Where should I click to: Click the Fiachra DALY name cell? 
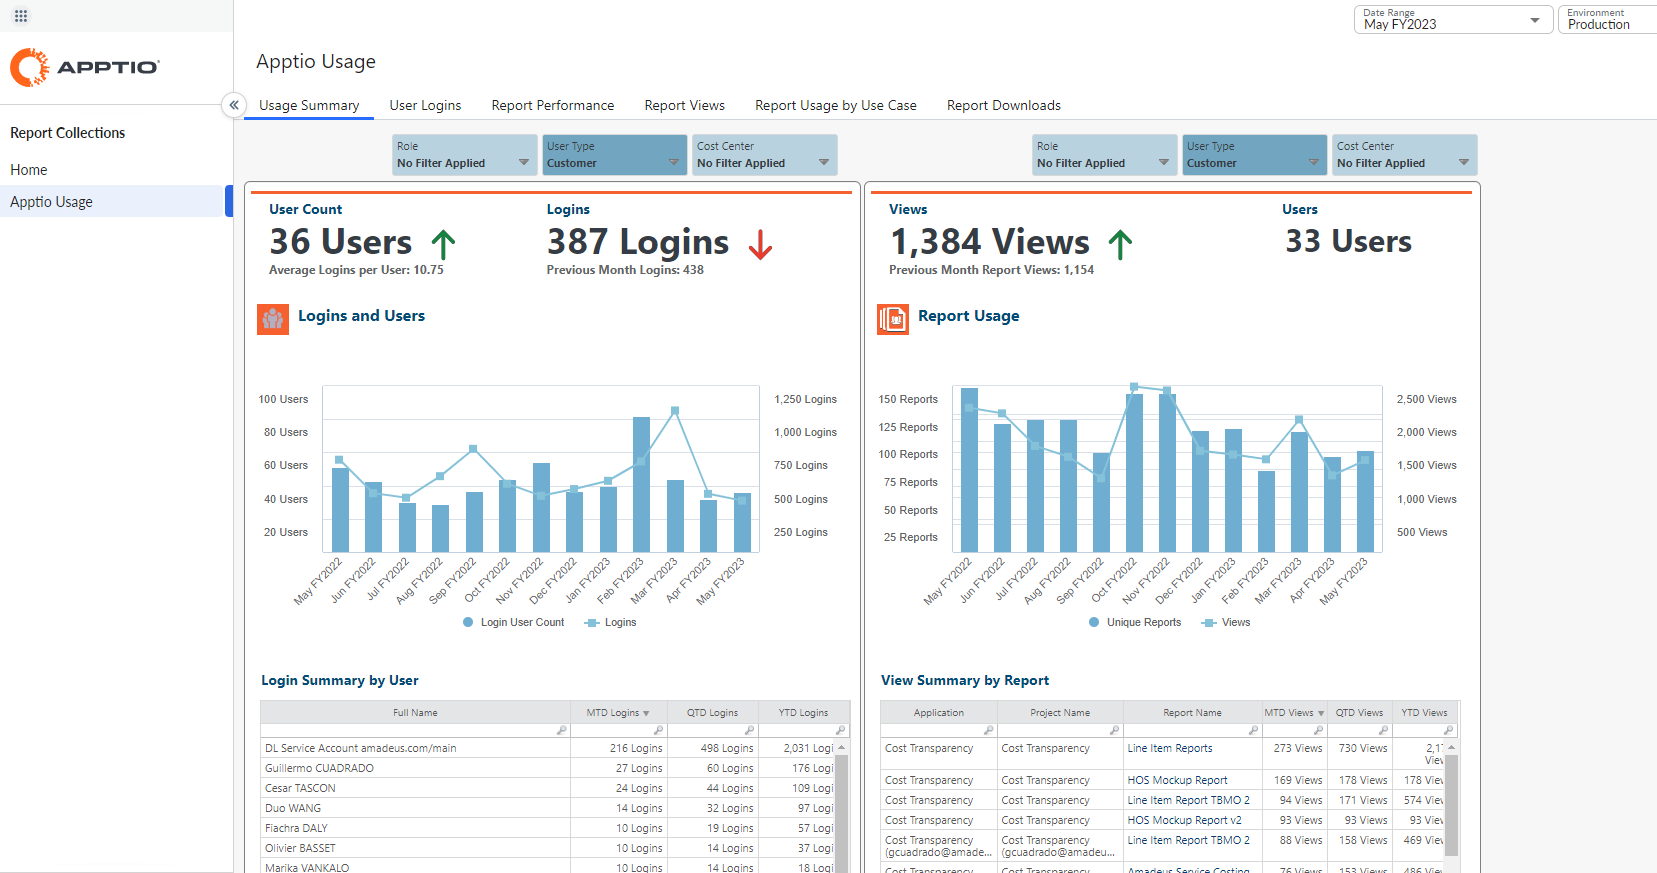(x=296, y=828)
